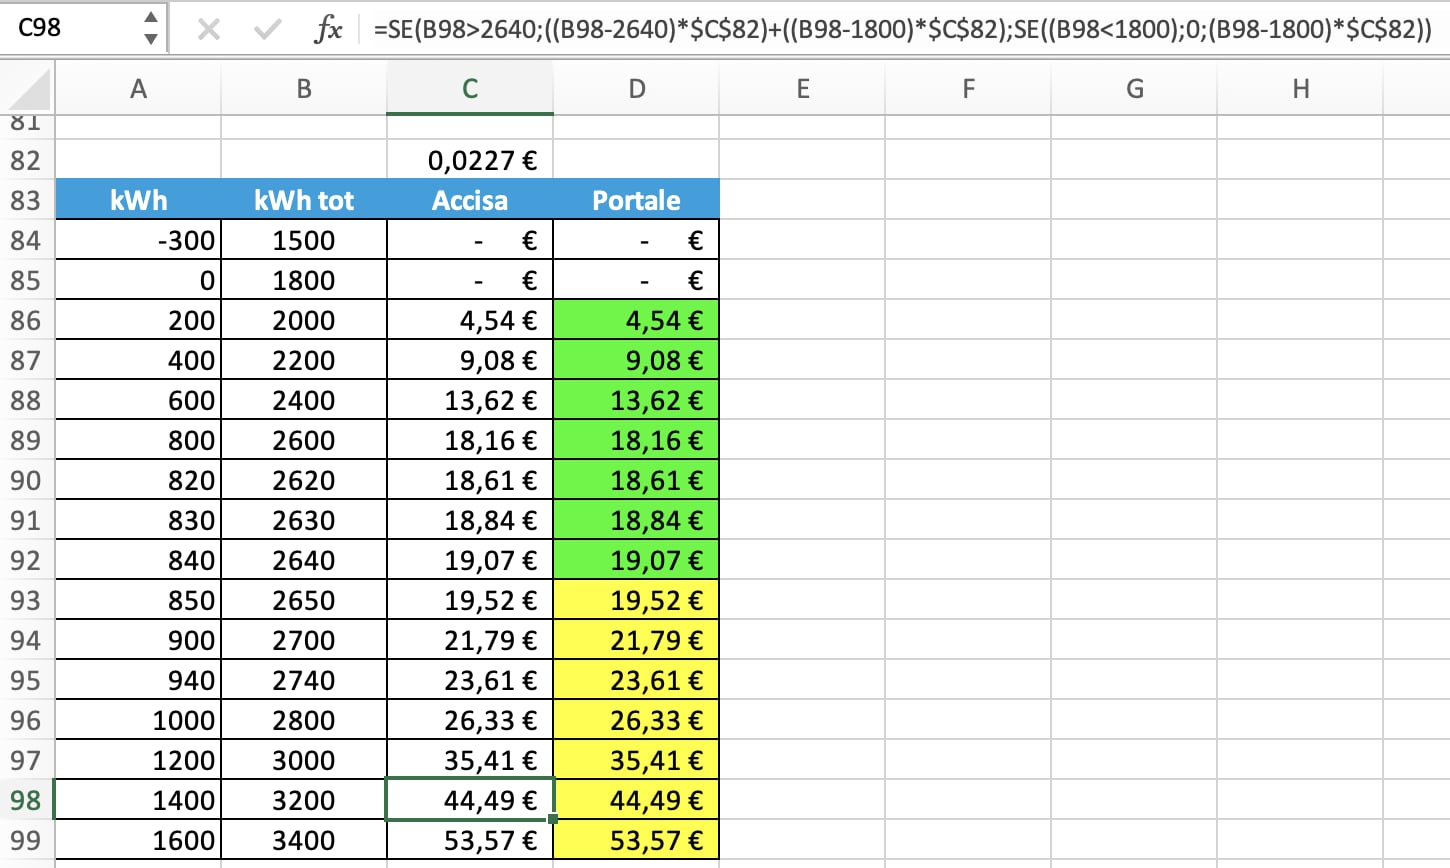This screenshot has height=868, width=1450.
Task: Click the Name Box showing C98
Action: (70, 28)
